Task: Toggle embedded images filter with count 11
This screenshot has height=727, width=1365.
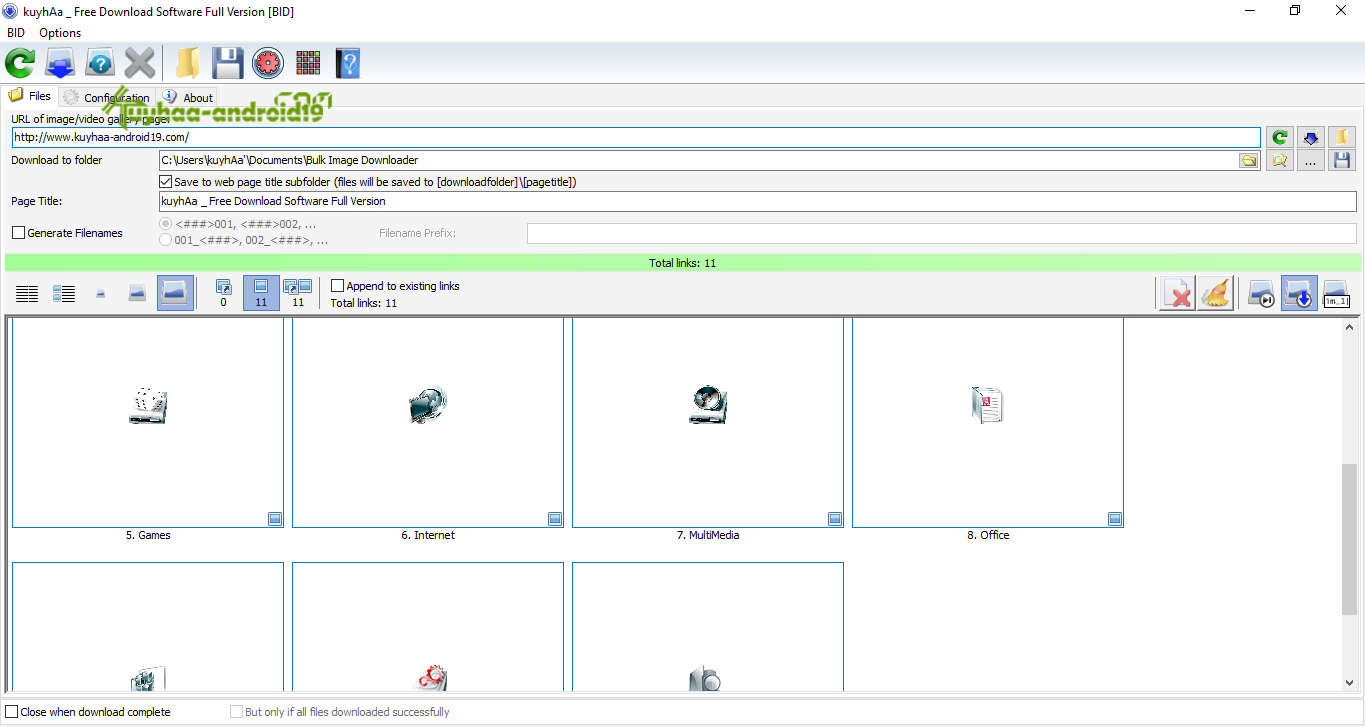Action: tap(261, 294)
